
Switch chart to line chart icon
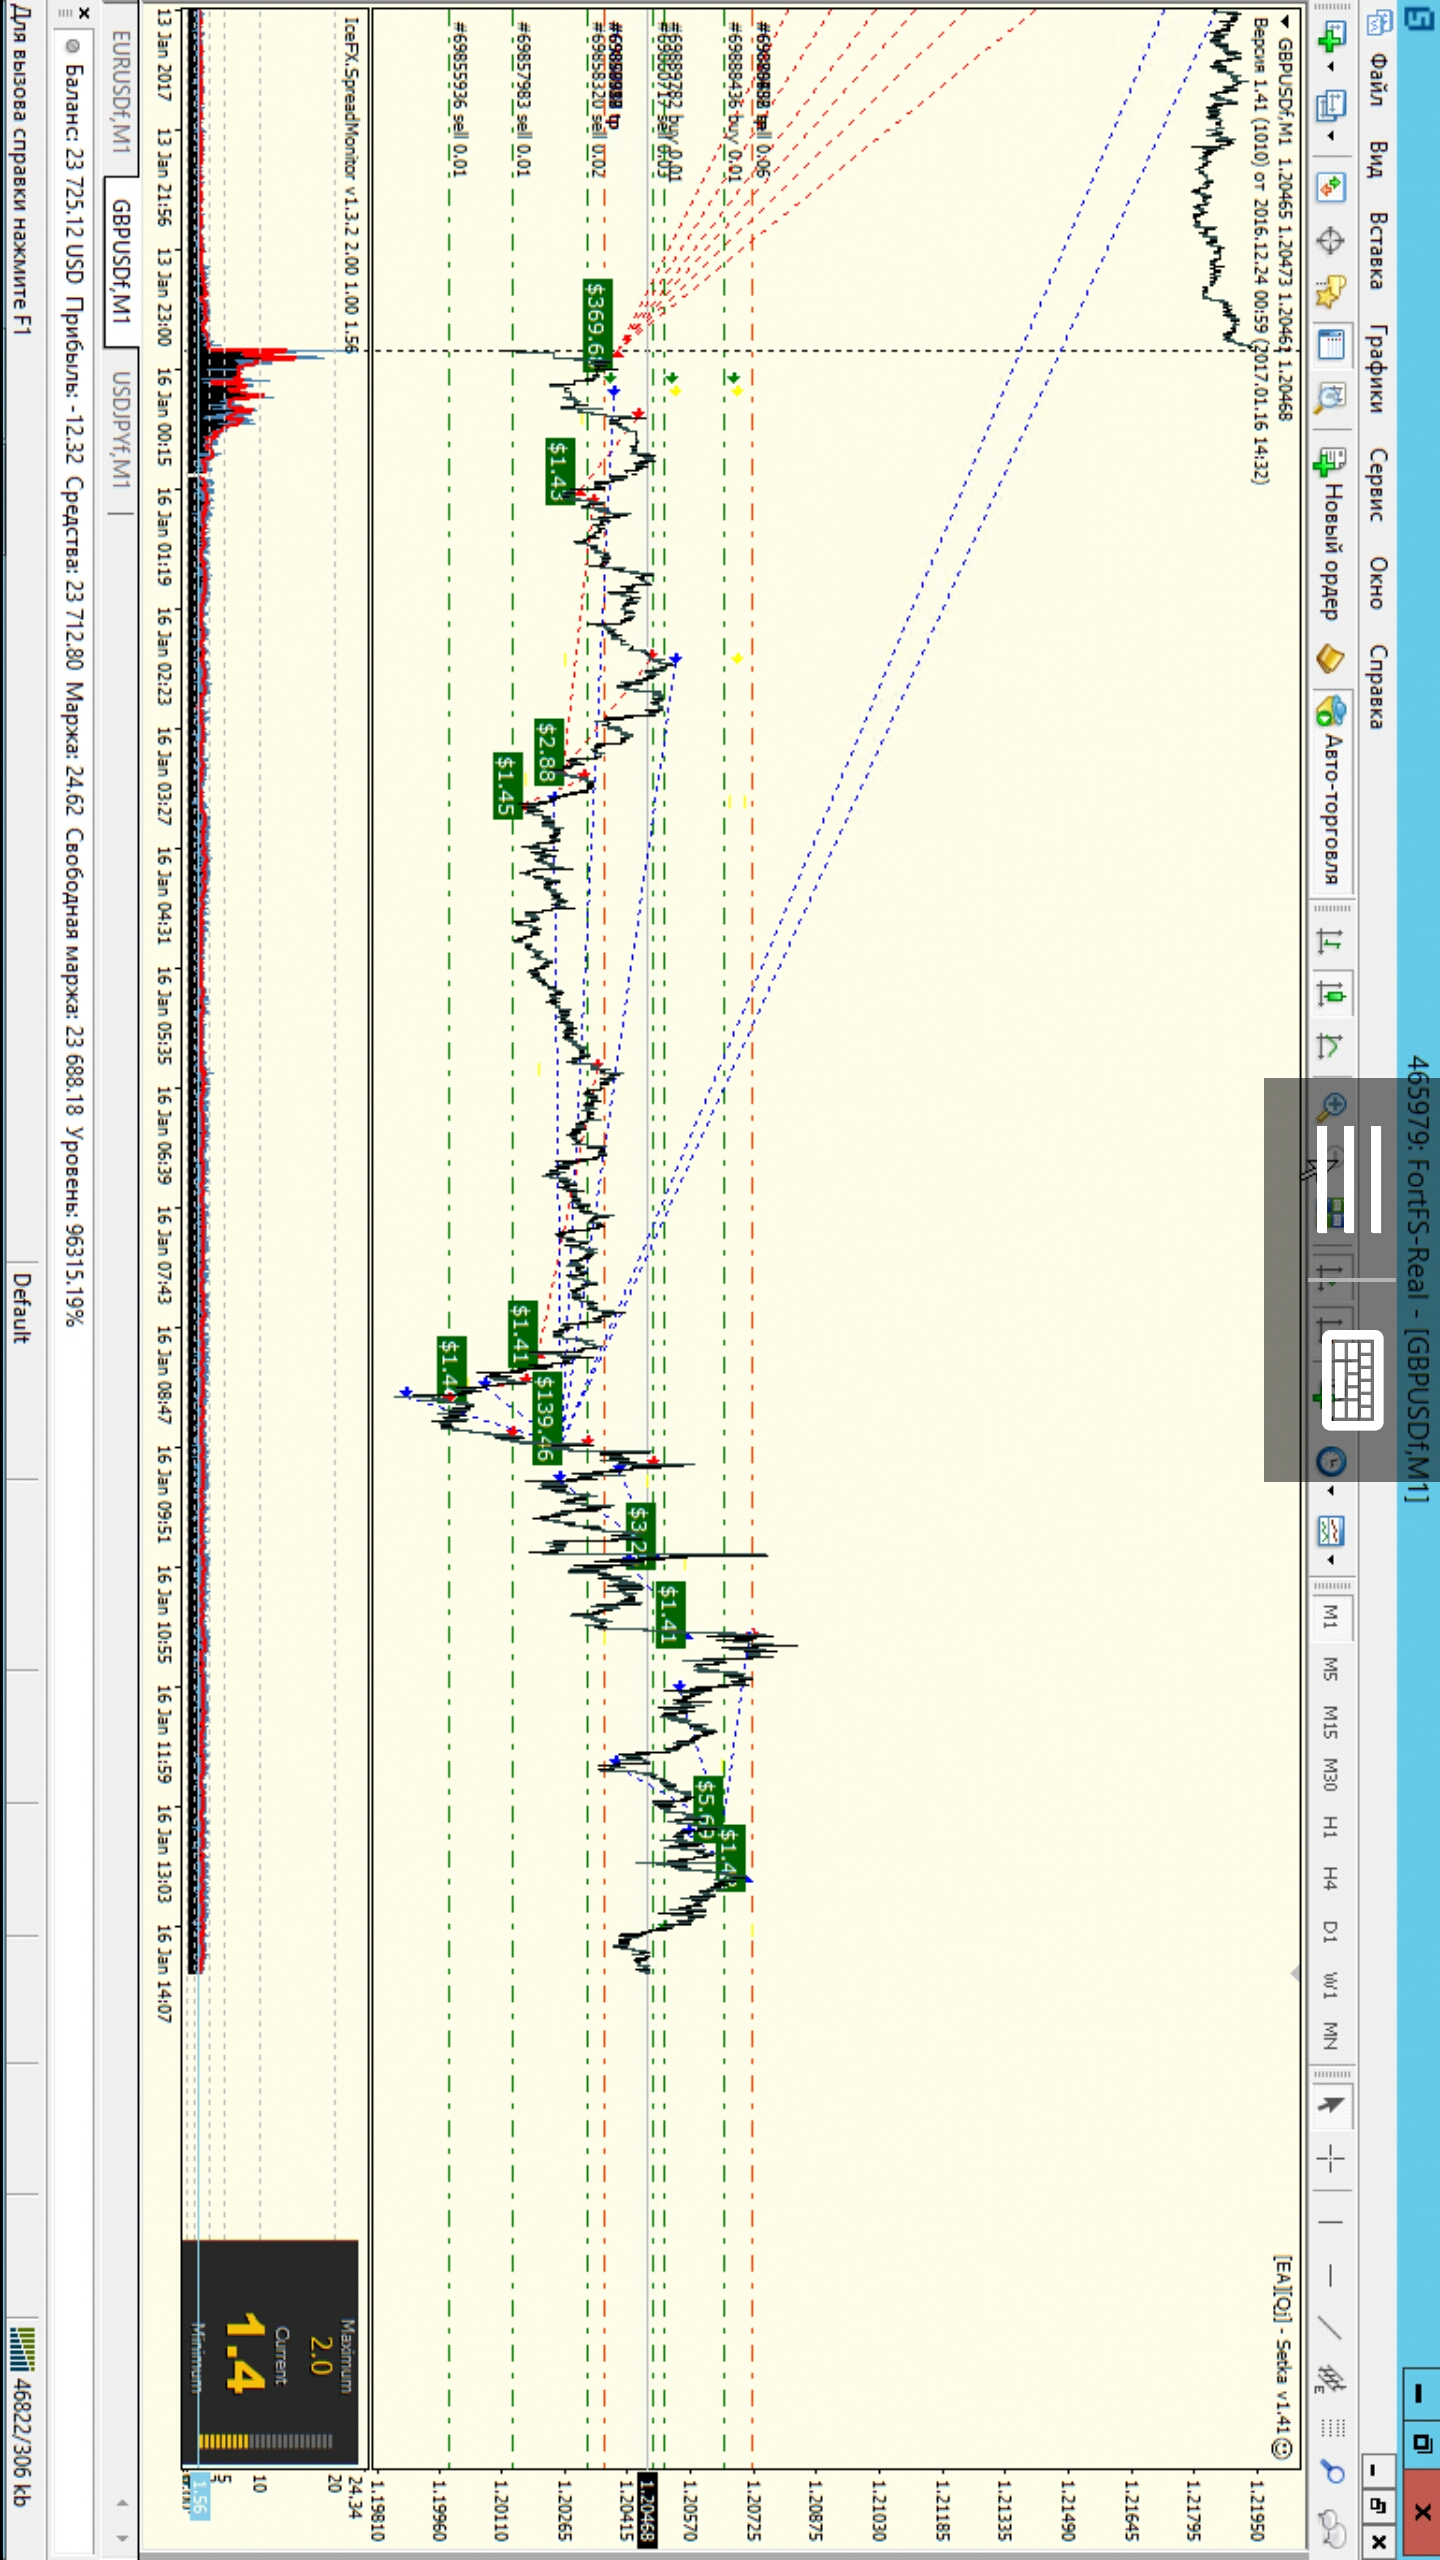1331,1046
